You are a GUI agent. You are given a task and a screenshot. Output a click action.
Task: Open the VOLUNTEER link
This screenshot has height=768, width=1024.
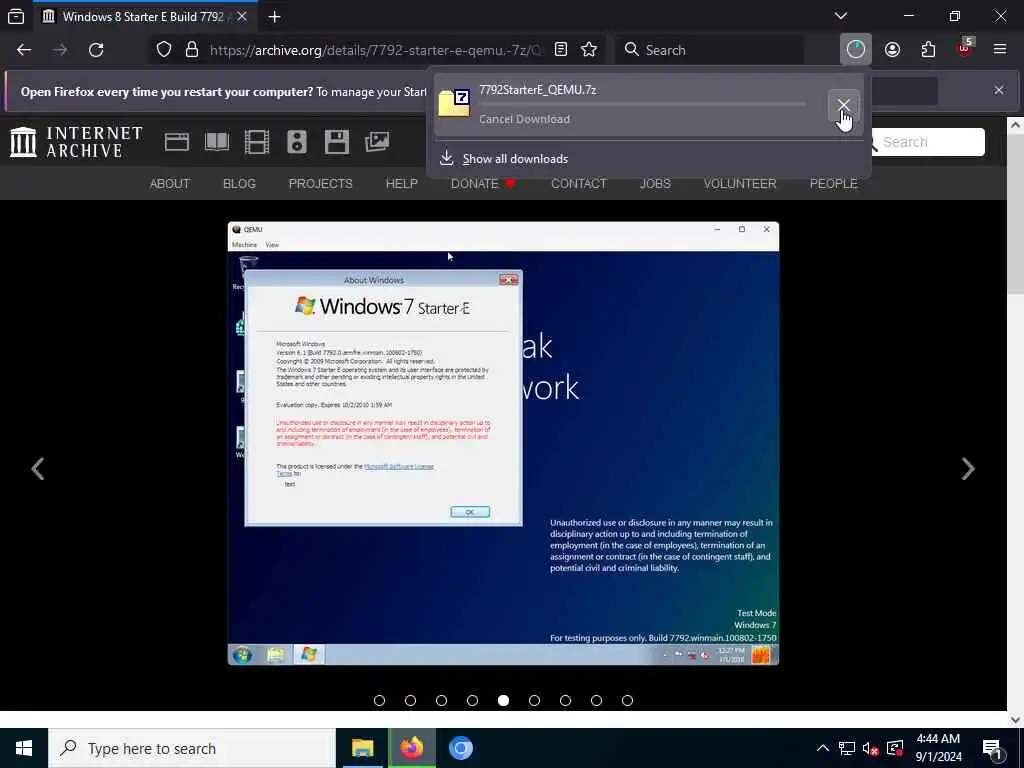click(x=740, y=184)
